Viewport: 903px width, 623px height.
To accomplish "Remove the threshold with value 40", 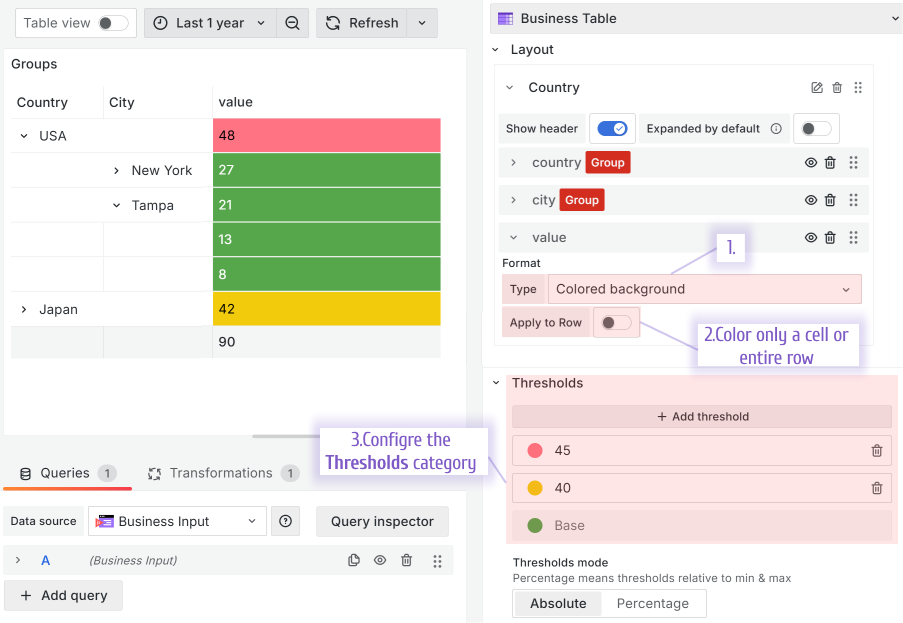I will [877, 488].
